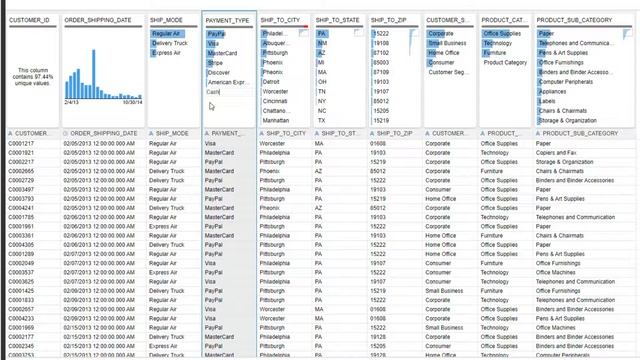
Task: Click the Small Business cell in row C0001969
Action: 444,328
